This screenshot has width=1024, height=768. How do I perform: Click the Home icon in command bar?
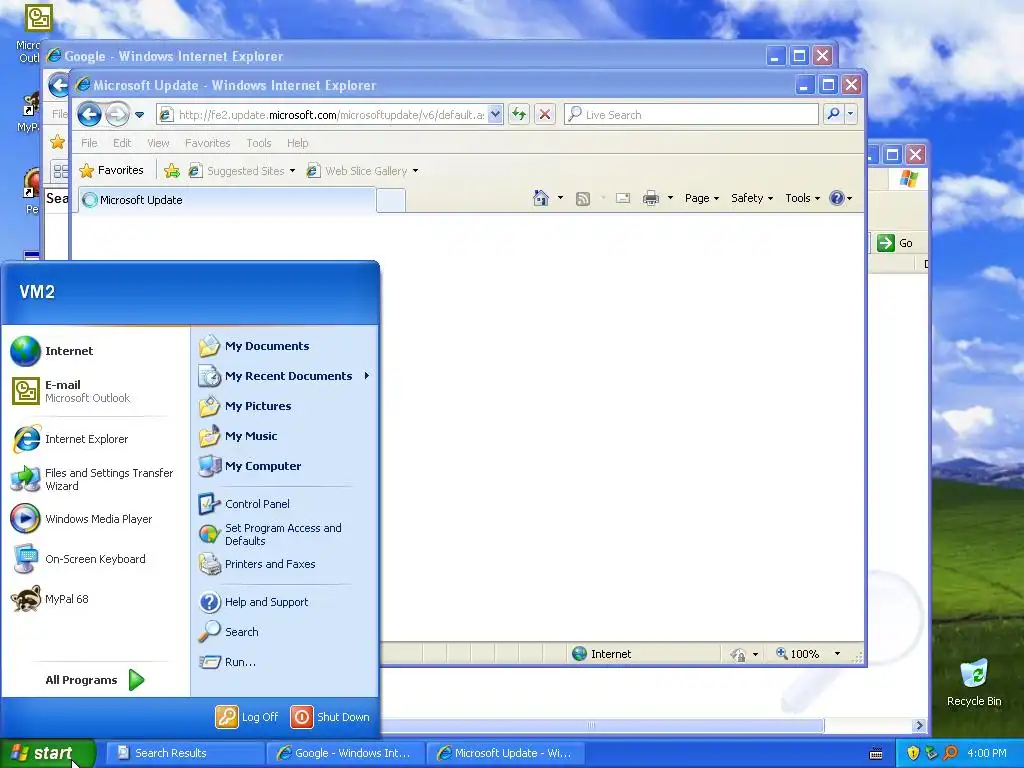[541, 198]
